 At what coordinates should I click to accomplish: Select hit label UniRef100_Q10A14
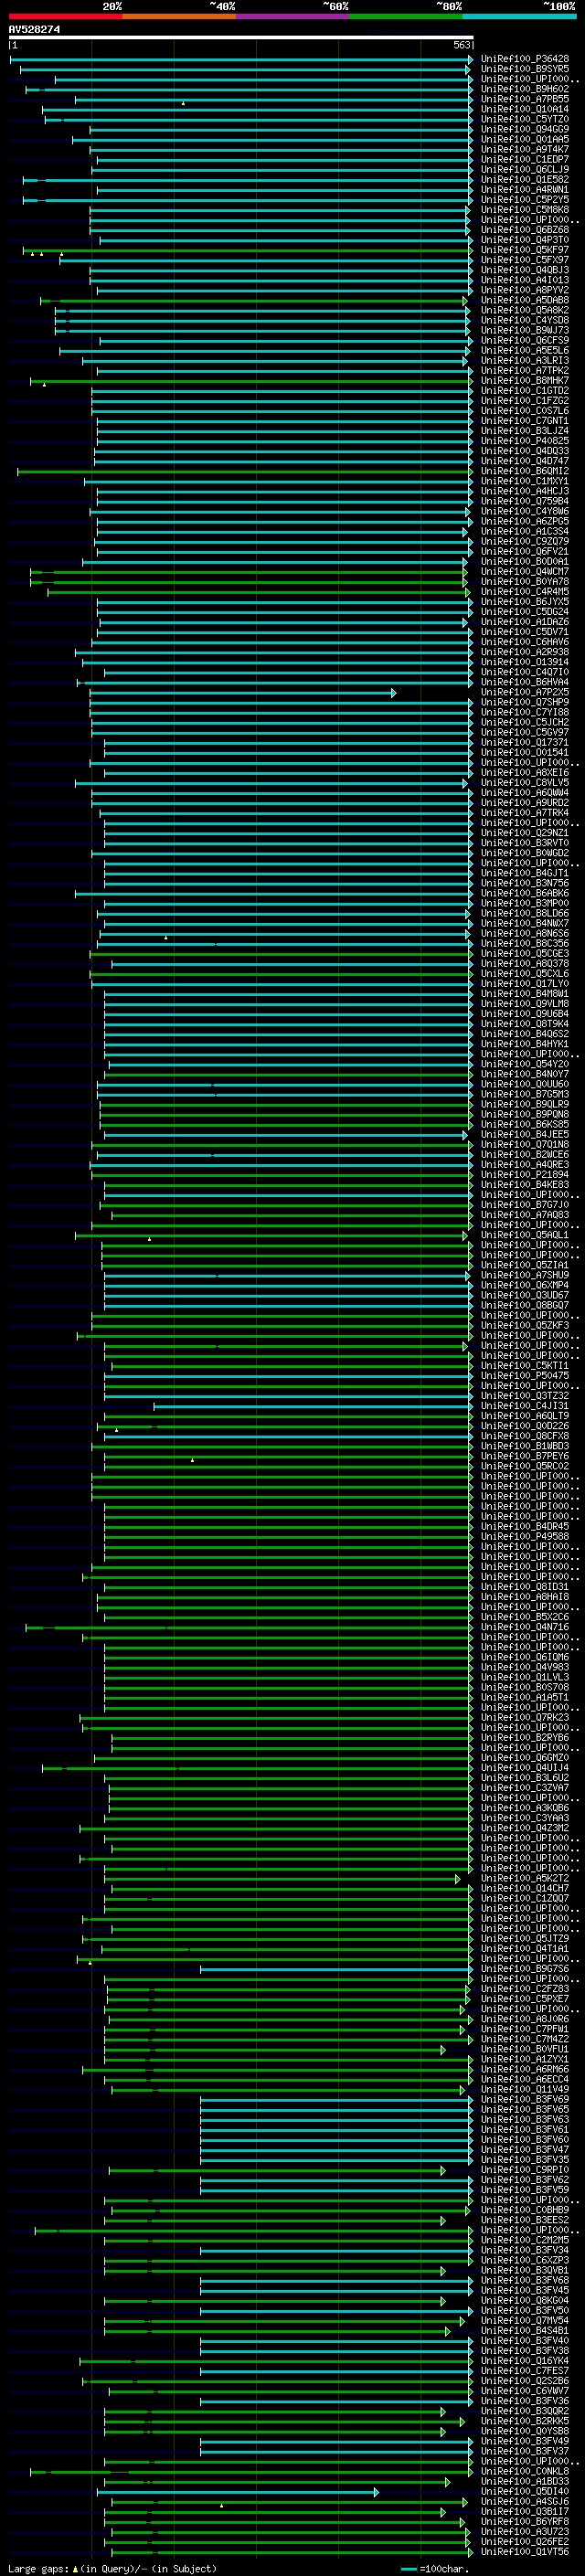pyautogui.click(x=525, y=109)
